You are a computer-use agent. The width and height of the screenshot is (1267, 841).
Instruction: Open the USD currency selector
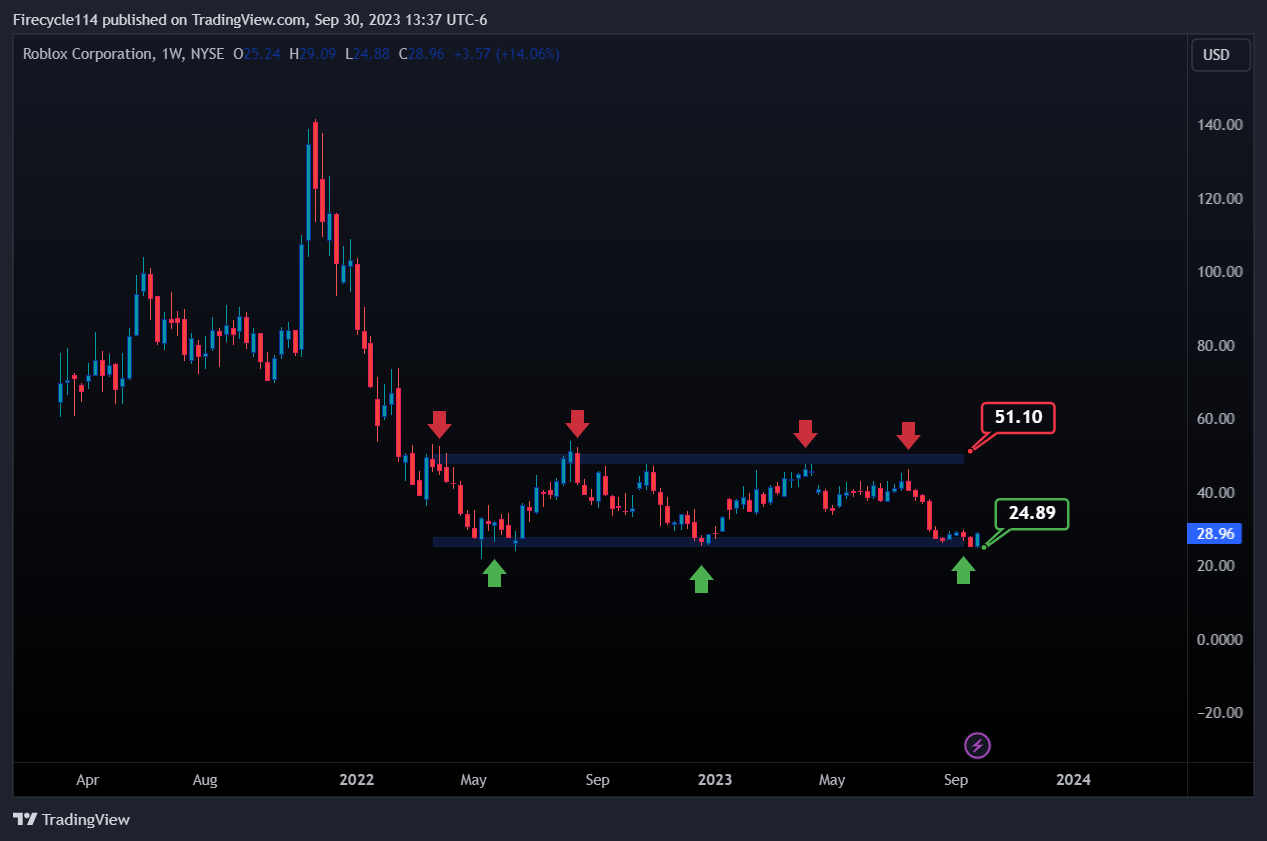coord(1221,55)
